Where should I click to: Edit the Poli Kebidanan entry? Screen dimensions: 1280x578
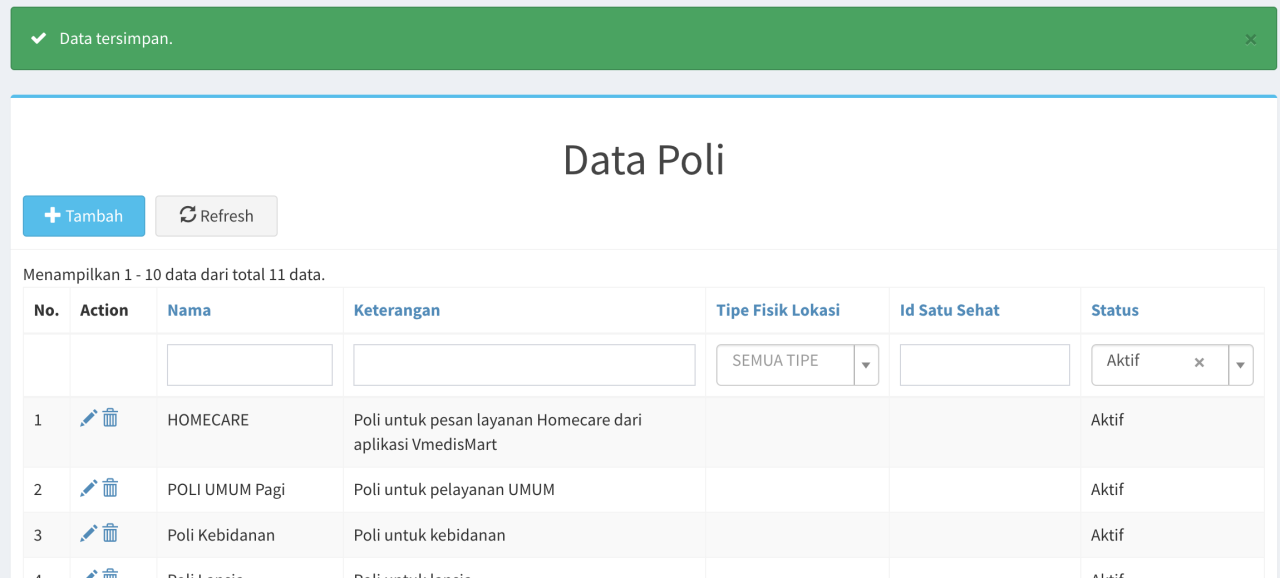click(x=89, y=534)
